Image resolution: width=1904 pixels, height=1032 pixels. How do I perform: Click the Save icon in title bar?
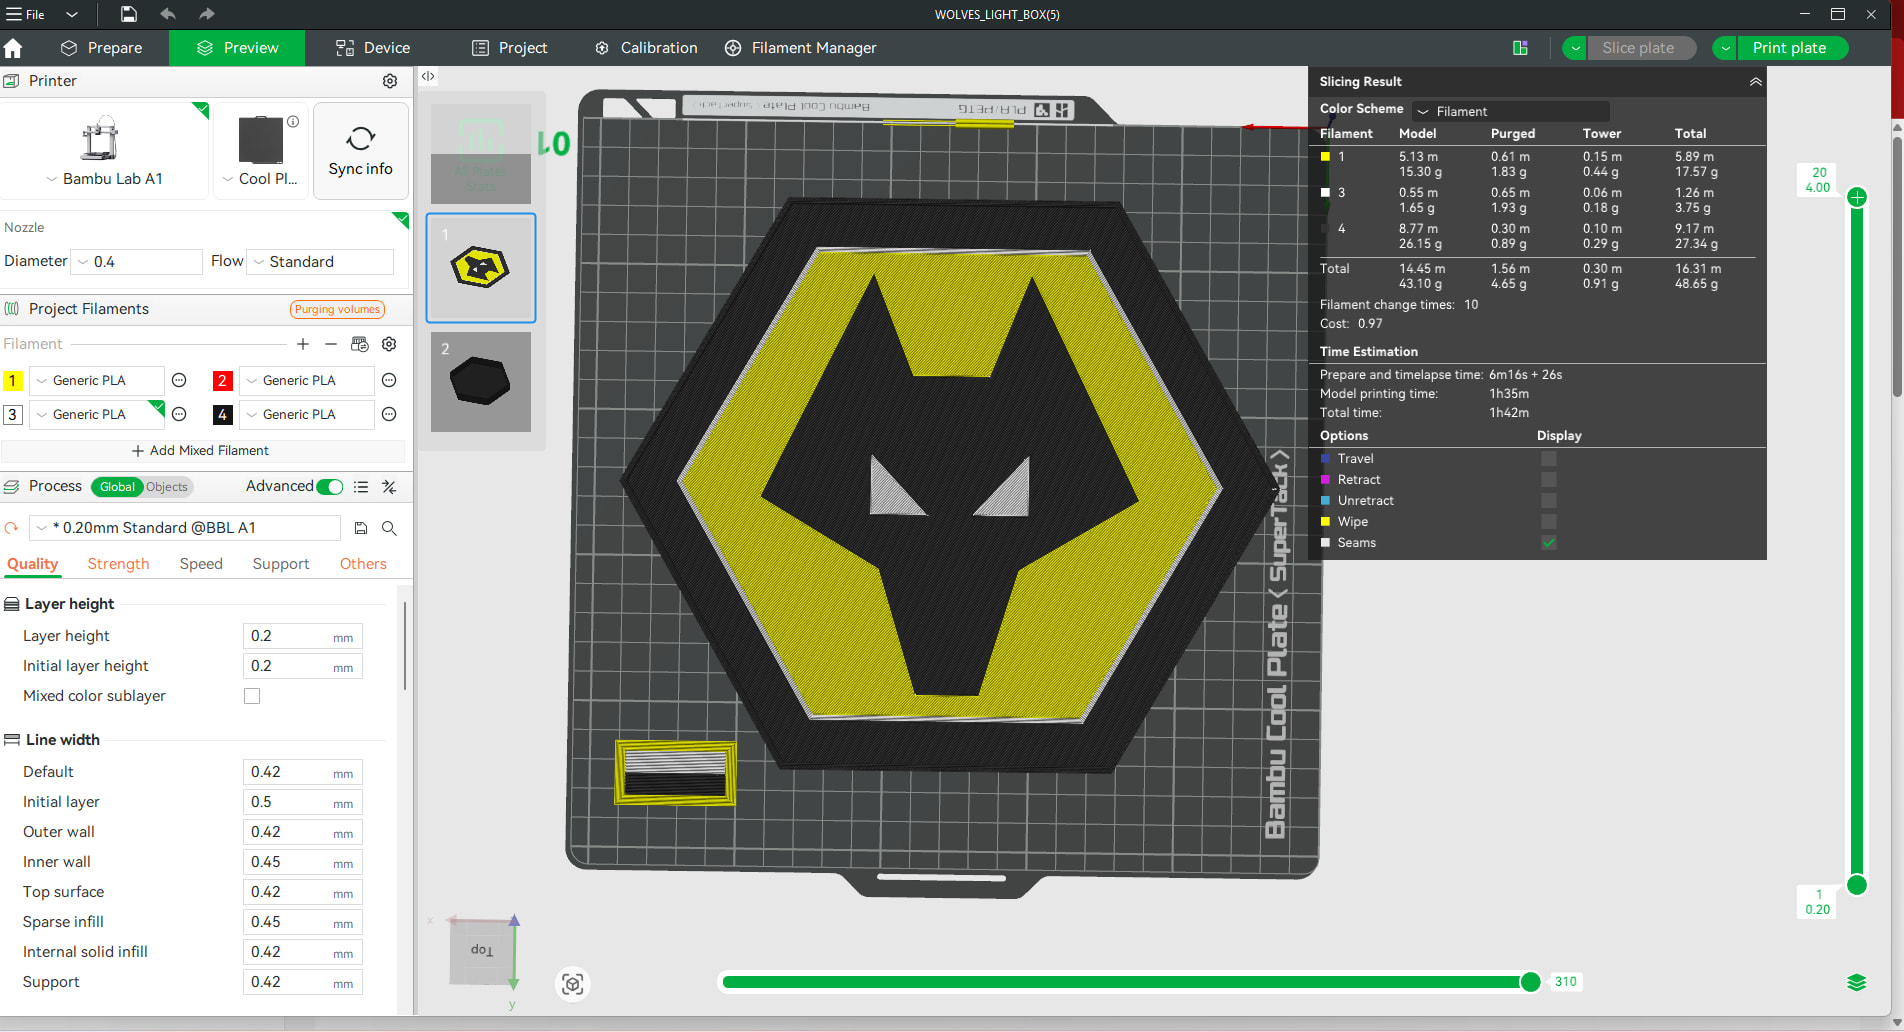pyautogui.click(x=129, y=14)
